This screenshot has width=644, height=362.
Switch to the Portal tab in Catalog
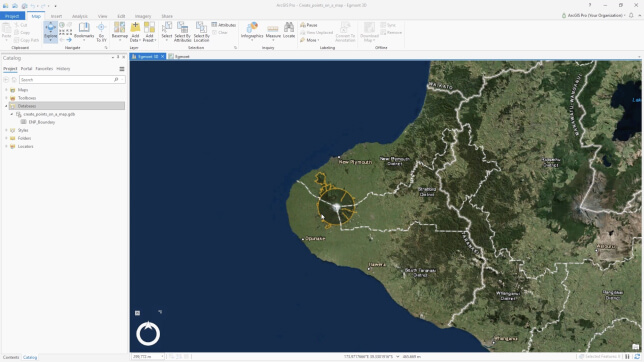(26, 69)
